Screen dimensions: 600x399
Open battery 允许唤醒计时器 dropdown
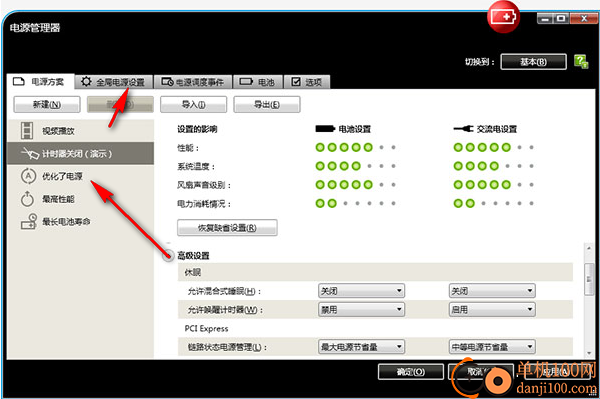(x=361, y=309)
